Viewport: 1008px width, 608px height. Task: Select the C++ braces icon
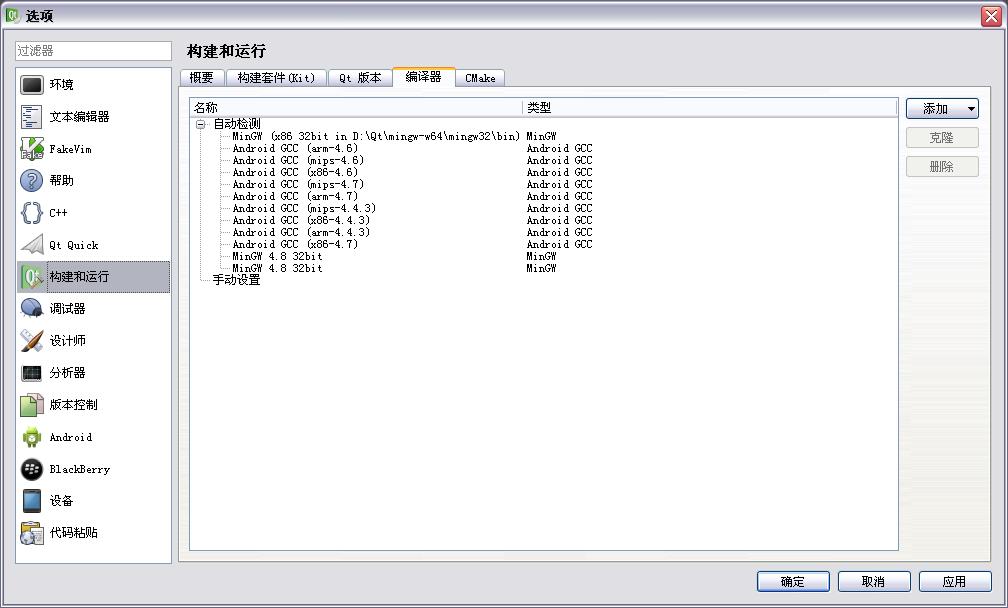pos(32,213)
